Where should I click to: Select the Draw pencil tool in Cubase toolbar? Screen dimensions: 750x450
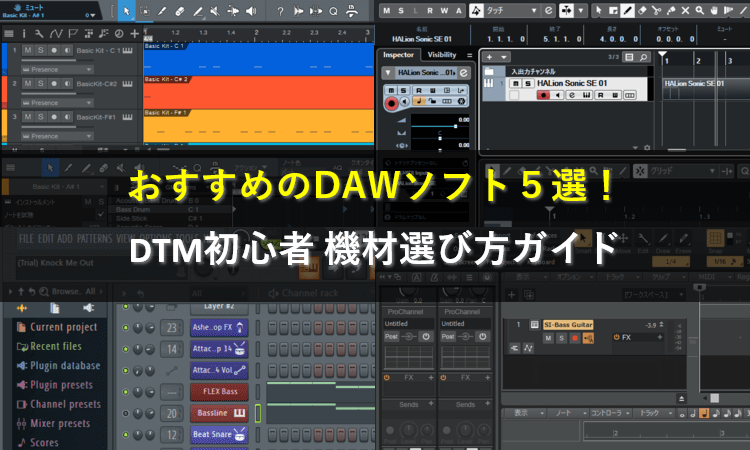627,11
